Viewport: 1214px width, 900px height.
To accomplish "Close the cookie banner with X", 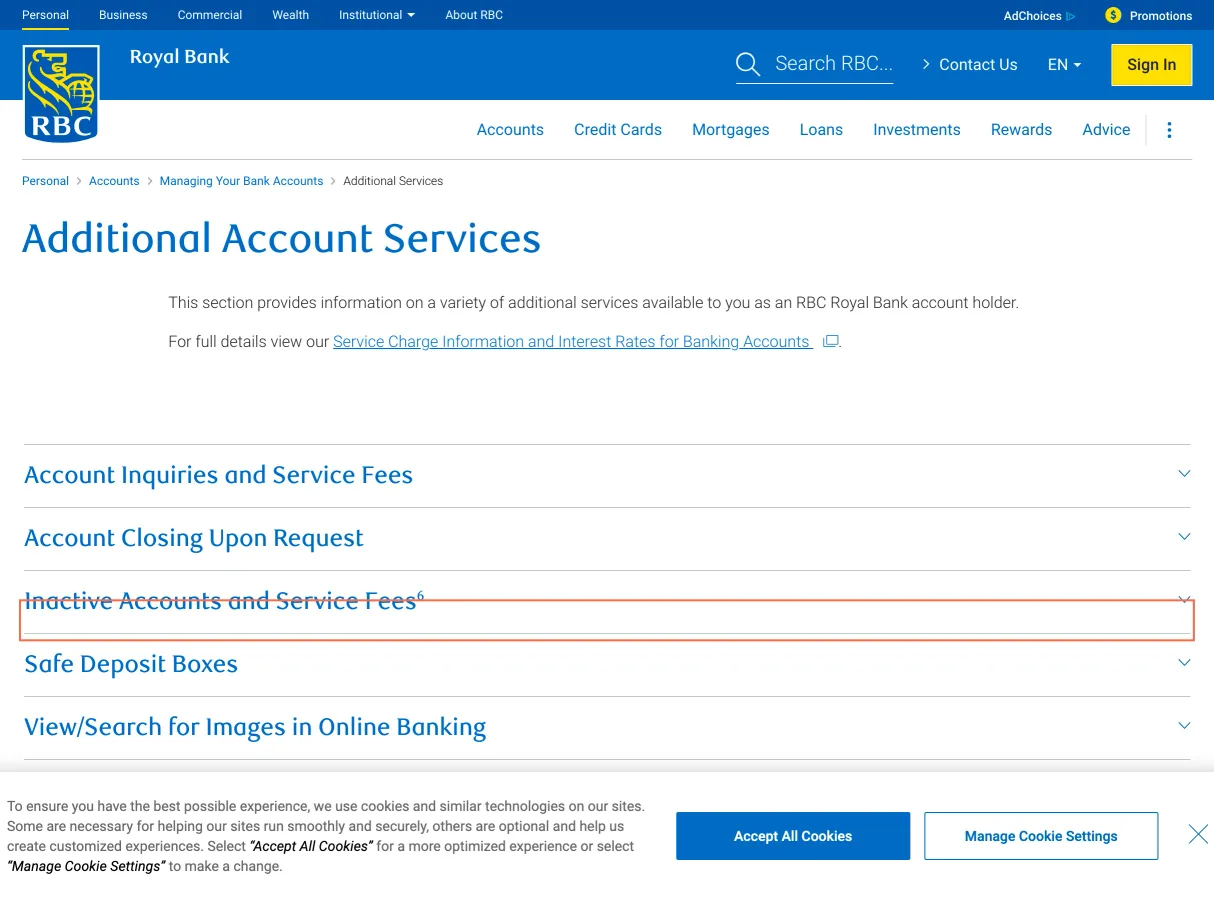I will [x=1198, y=834].
